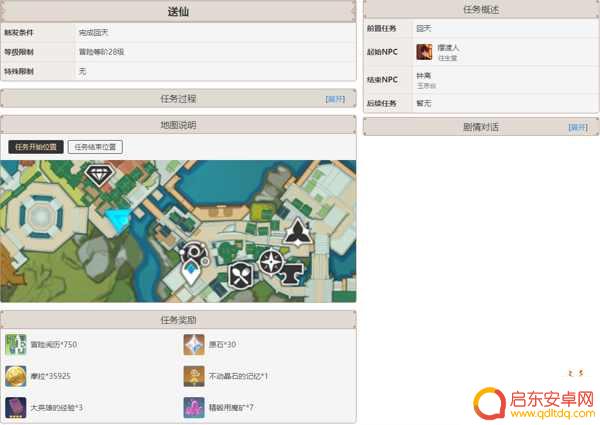This screenshot has width=600, height=425.
Task: Click the 任务概述 panel header
Action: [481, 10]
